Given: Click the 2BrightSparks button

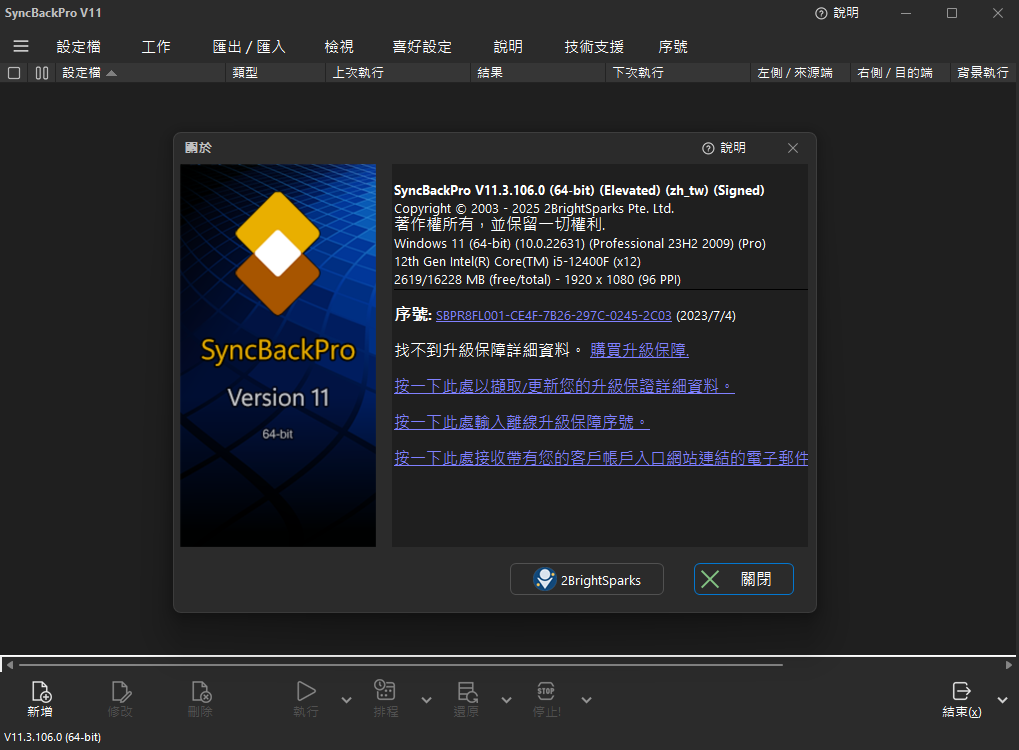Looking at the screenshot, I should 587,579.
